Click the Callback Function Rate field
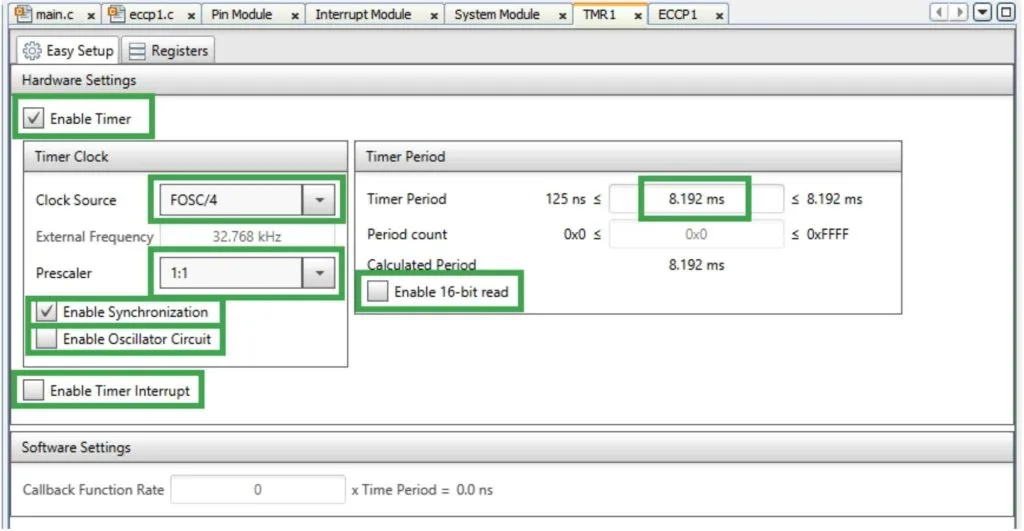 tap(258, 490)
